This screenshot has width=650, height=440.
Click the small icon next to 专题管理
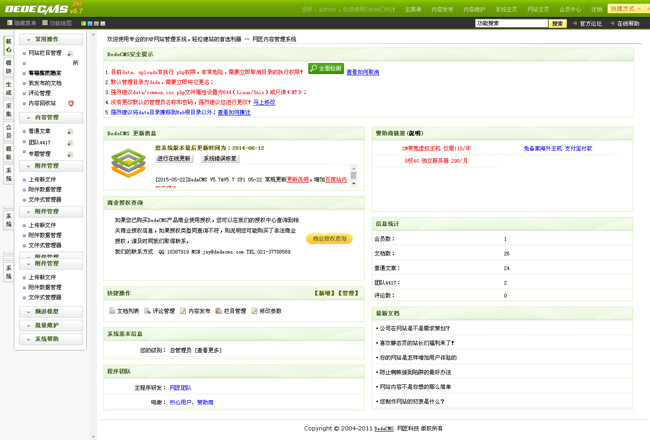tap(70, 154)
